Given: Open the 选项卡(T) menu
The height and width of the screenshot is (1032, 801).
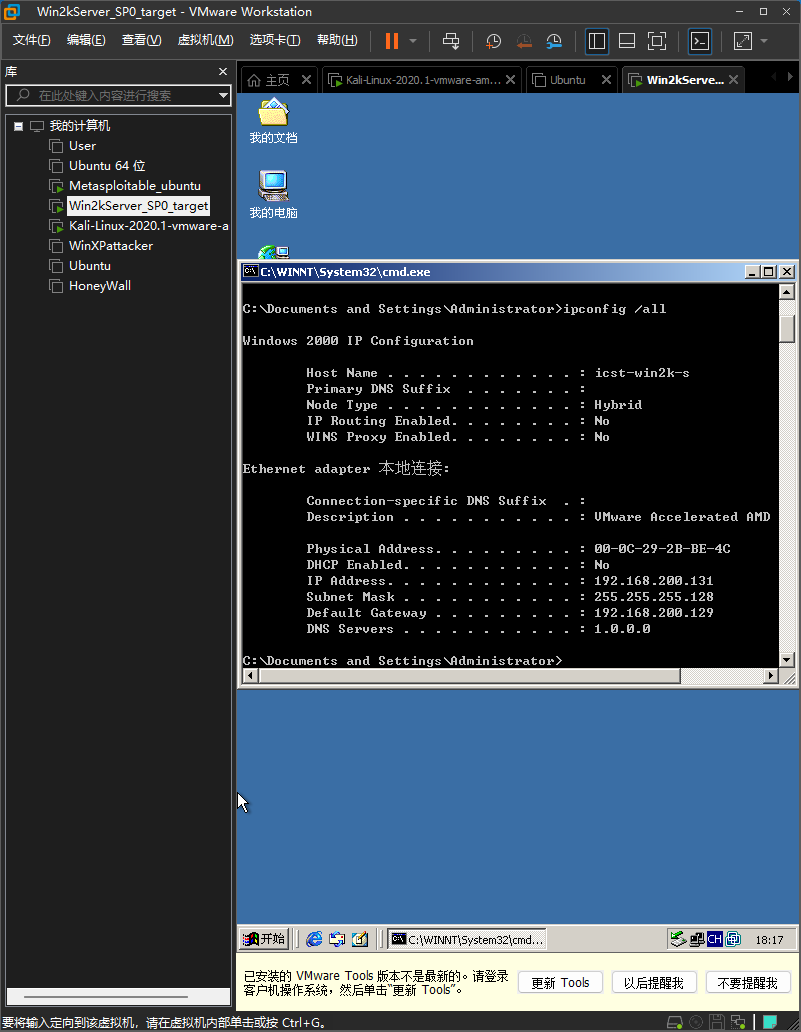Looking at the screenshot, I should pos(274,40).
